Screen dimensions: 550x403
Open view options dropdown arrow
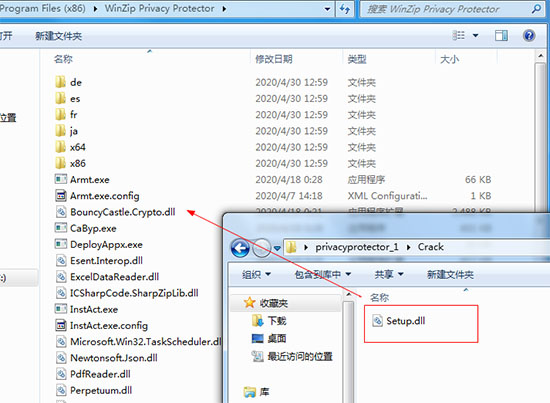point(476,35)
